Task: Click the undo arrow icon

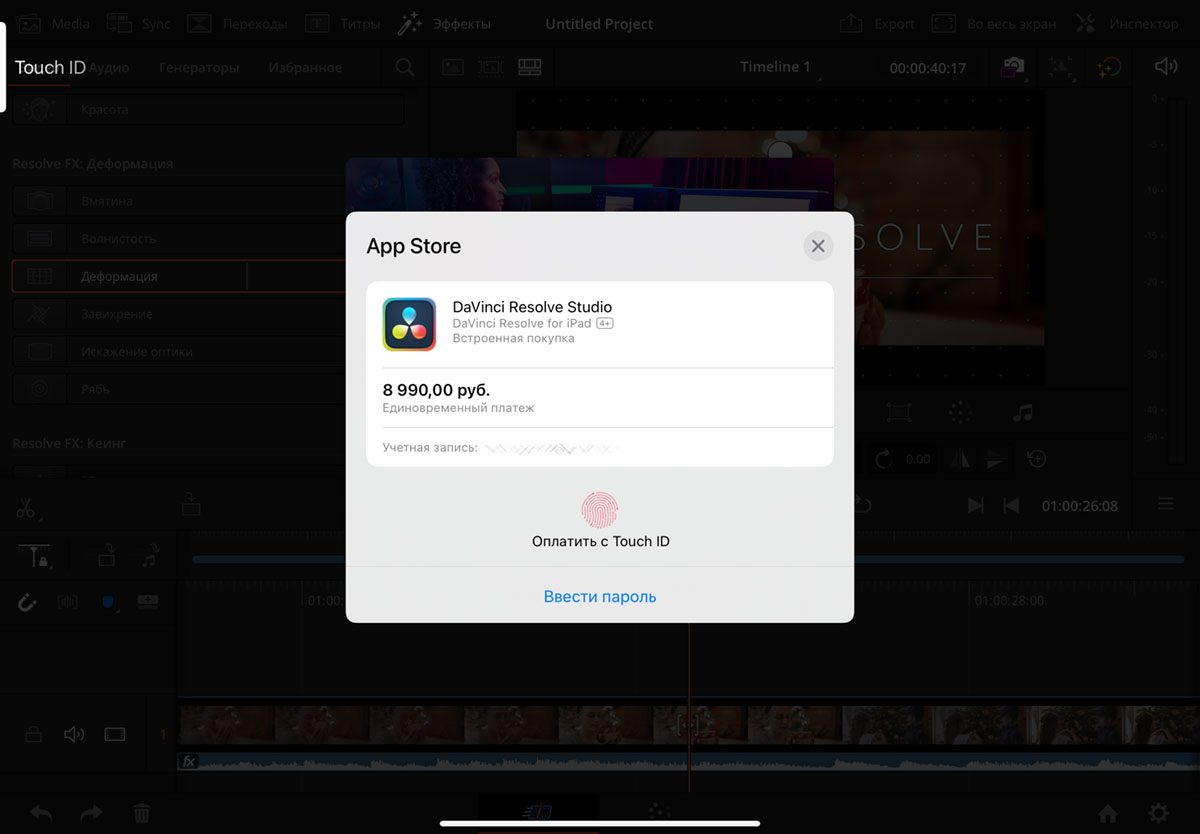Action: (x=41, y=813)
